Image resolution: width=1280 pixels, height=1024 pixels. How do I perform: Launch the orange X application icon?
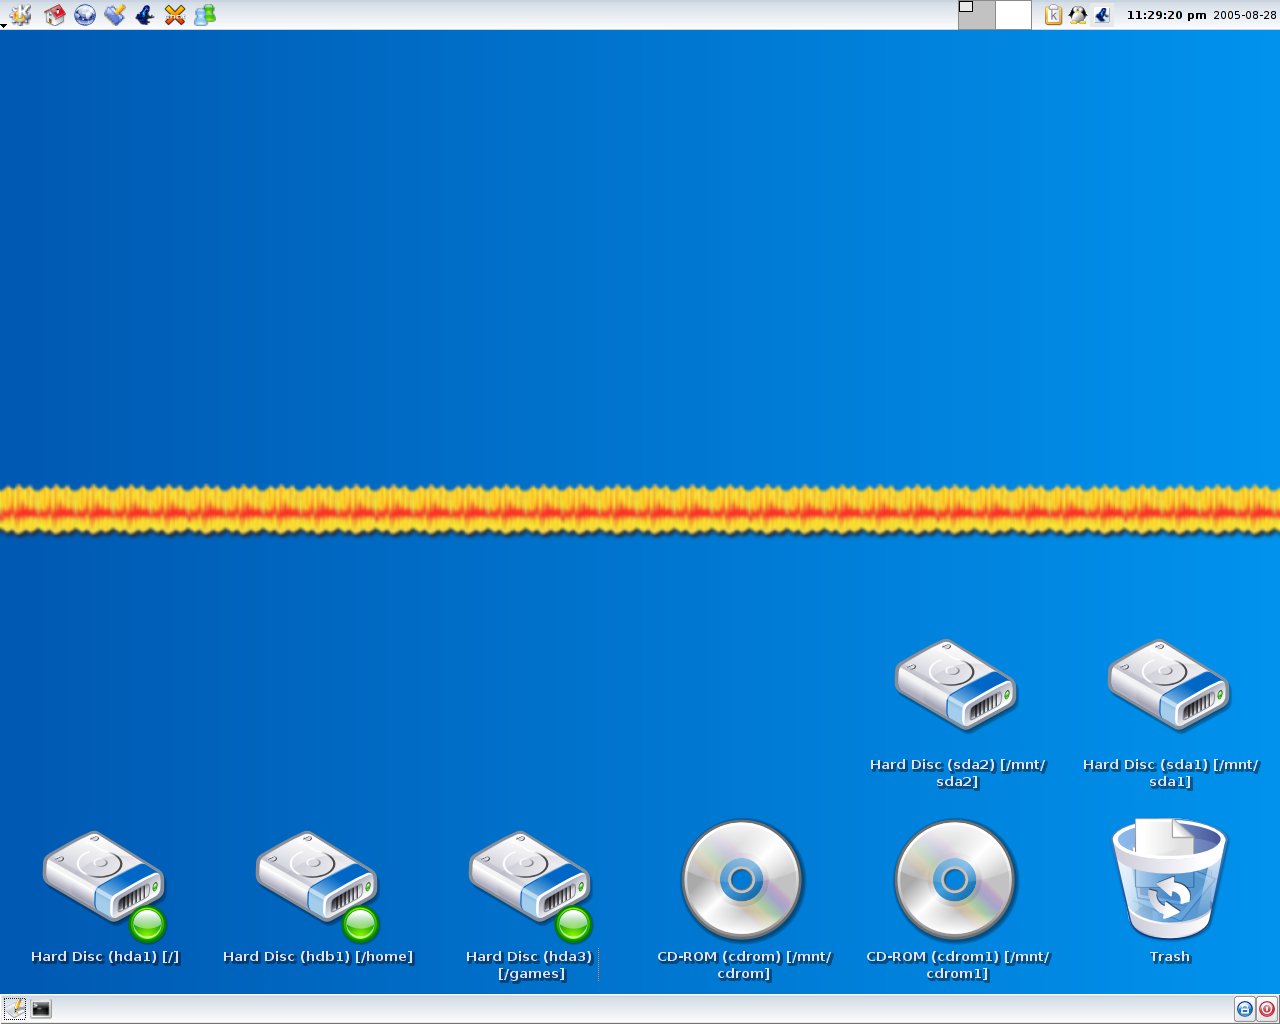[x=175, y=15]
